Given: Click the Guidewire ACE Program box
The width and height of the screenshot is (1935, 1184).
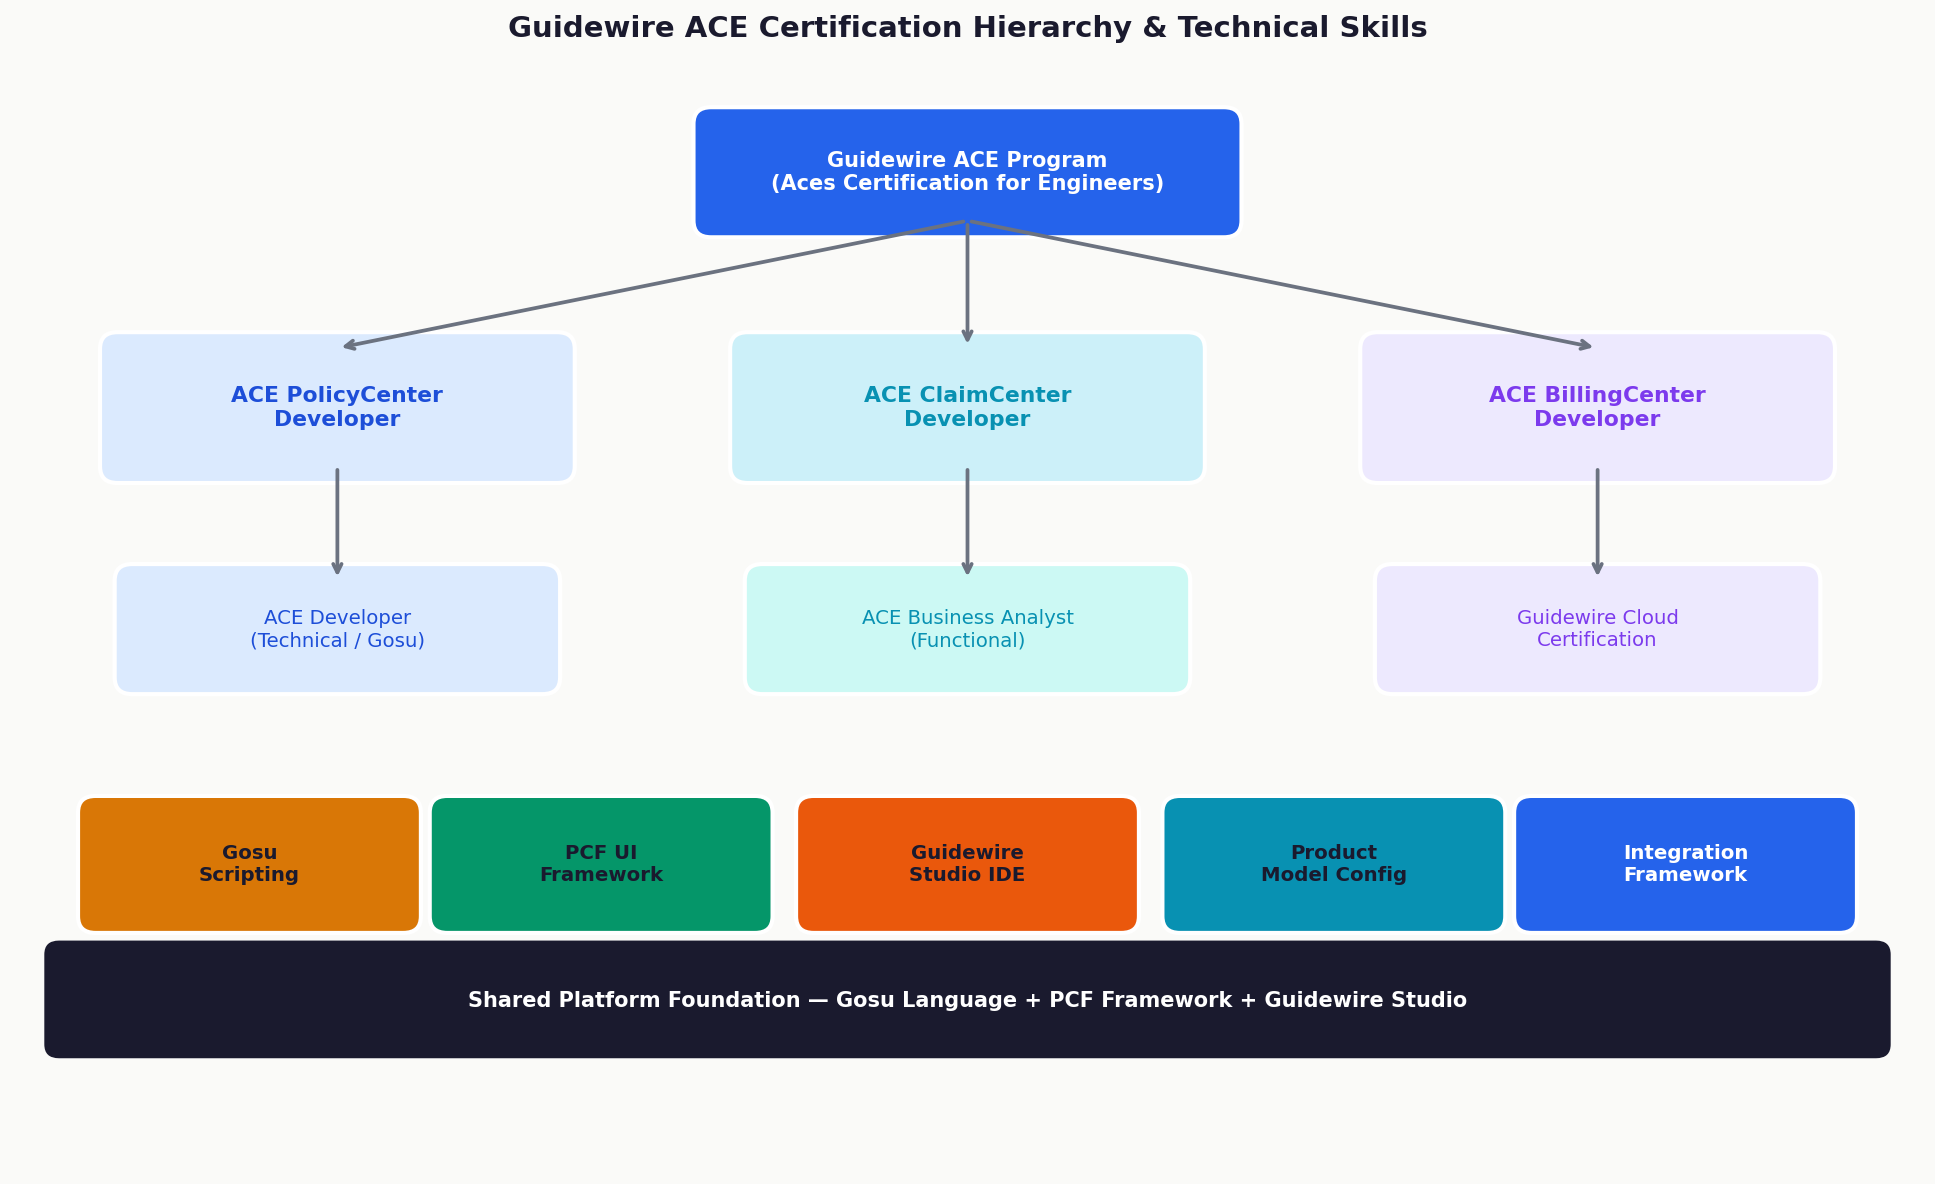Looking at the screenshot, I should click(967, 172).
